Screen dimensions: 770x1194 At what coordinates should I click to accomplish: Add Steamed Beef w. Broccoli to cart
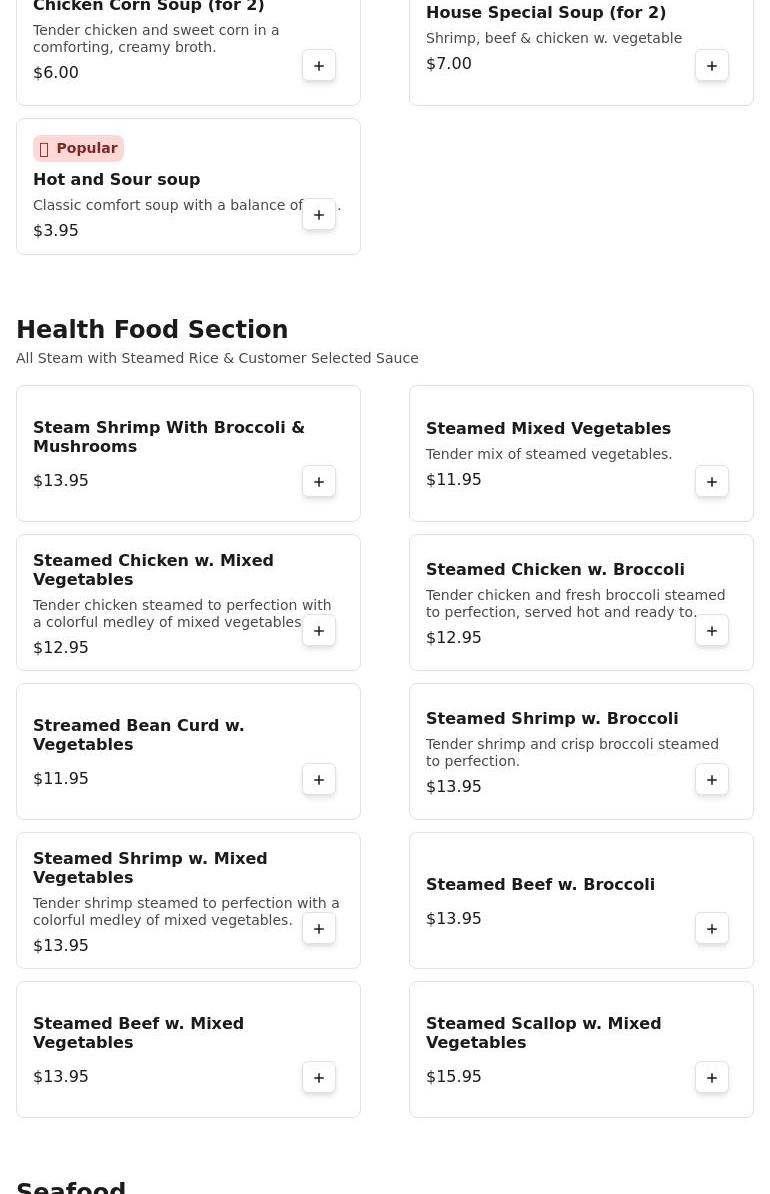pos(712,929)
